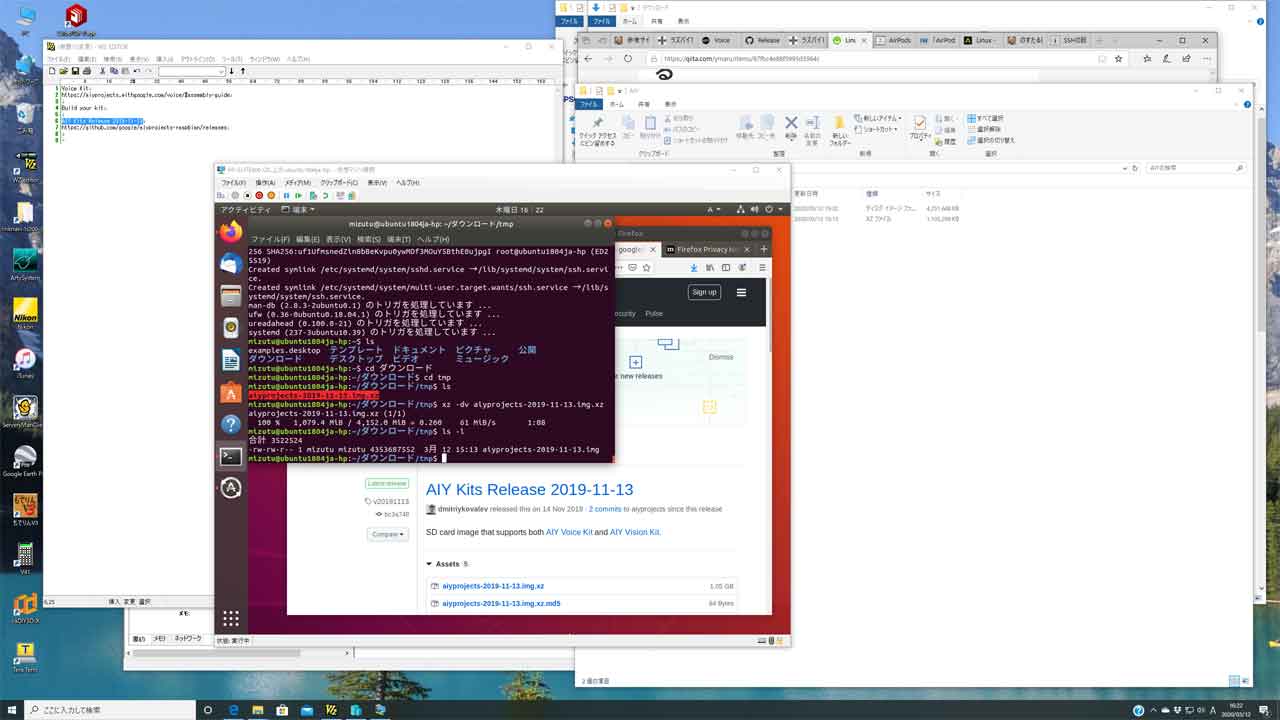Select Terminal icon in Ubuntu dock
Screen dimensions: 1280x720
231,456
